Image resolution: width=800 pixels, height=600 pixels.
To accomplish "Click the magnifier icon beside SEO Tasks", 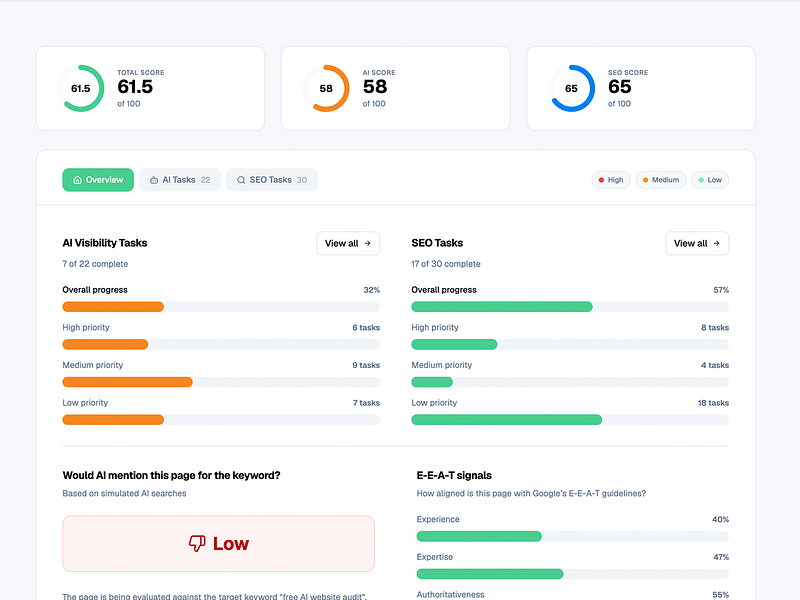I will [x=241, y=180].
